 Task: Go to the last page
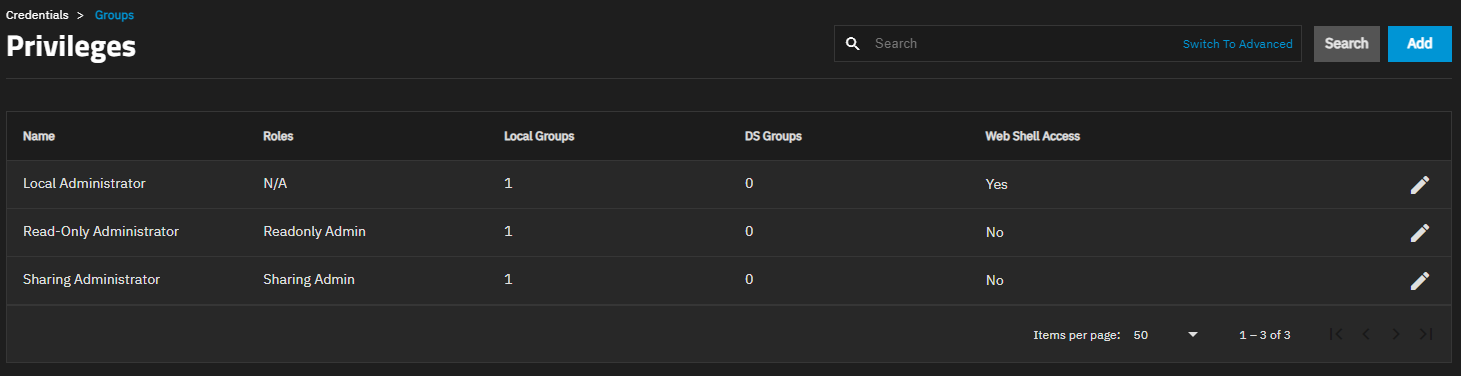pyautogui.click(x=1426, y=334)
